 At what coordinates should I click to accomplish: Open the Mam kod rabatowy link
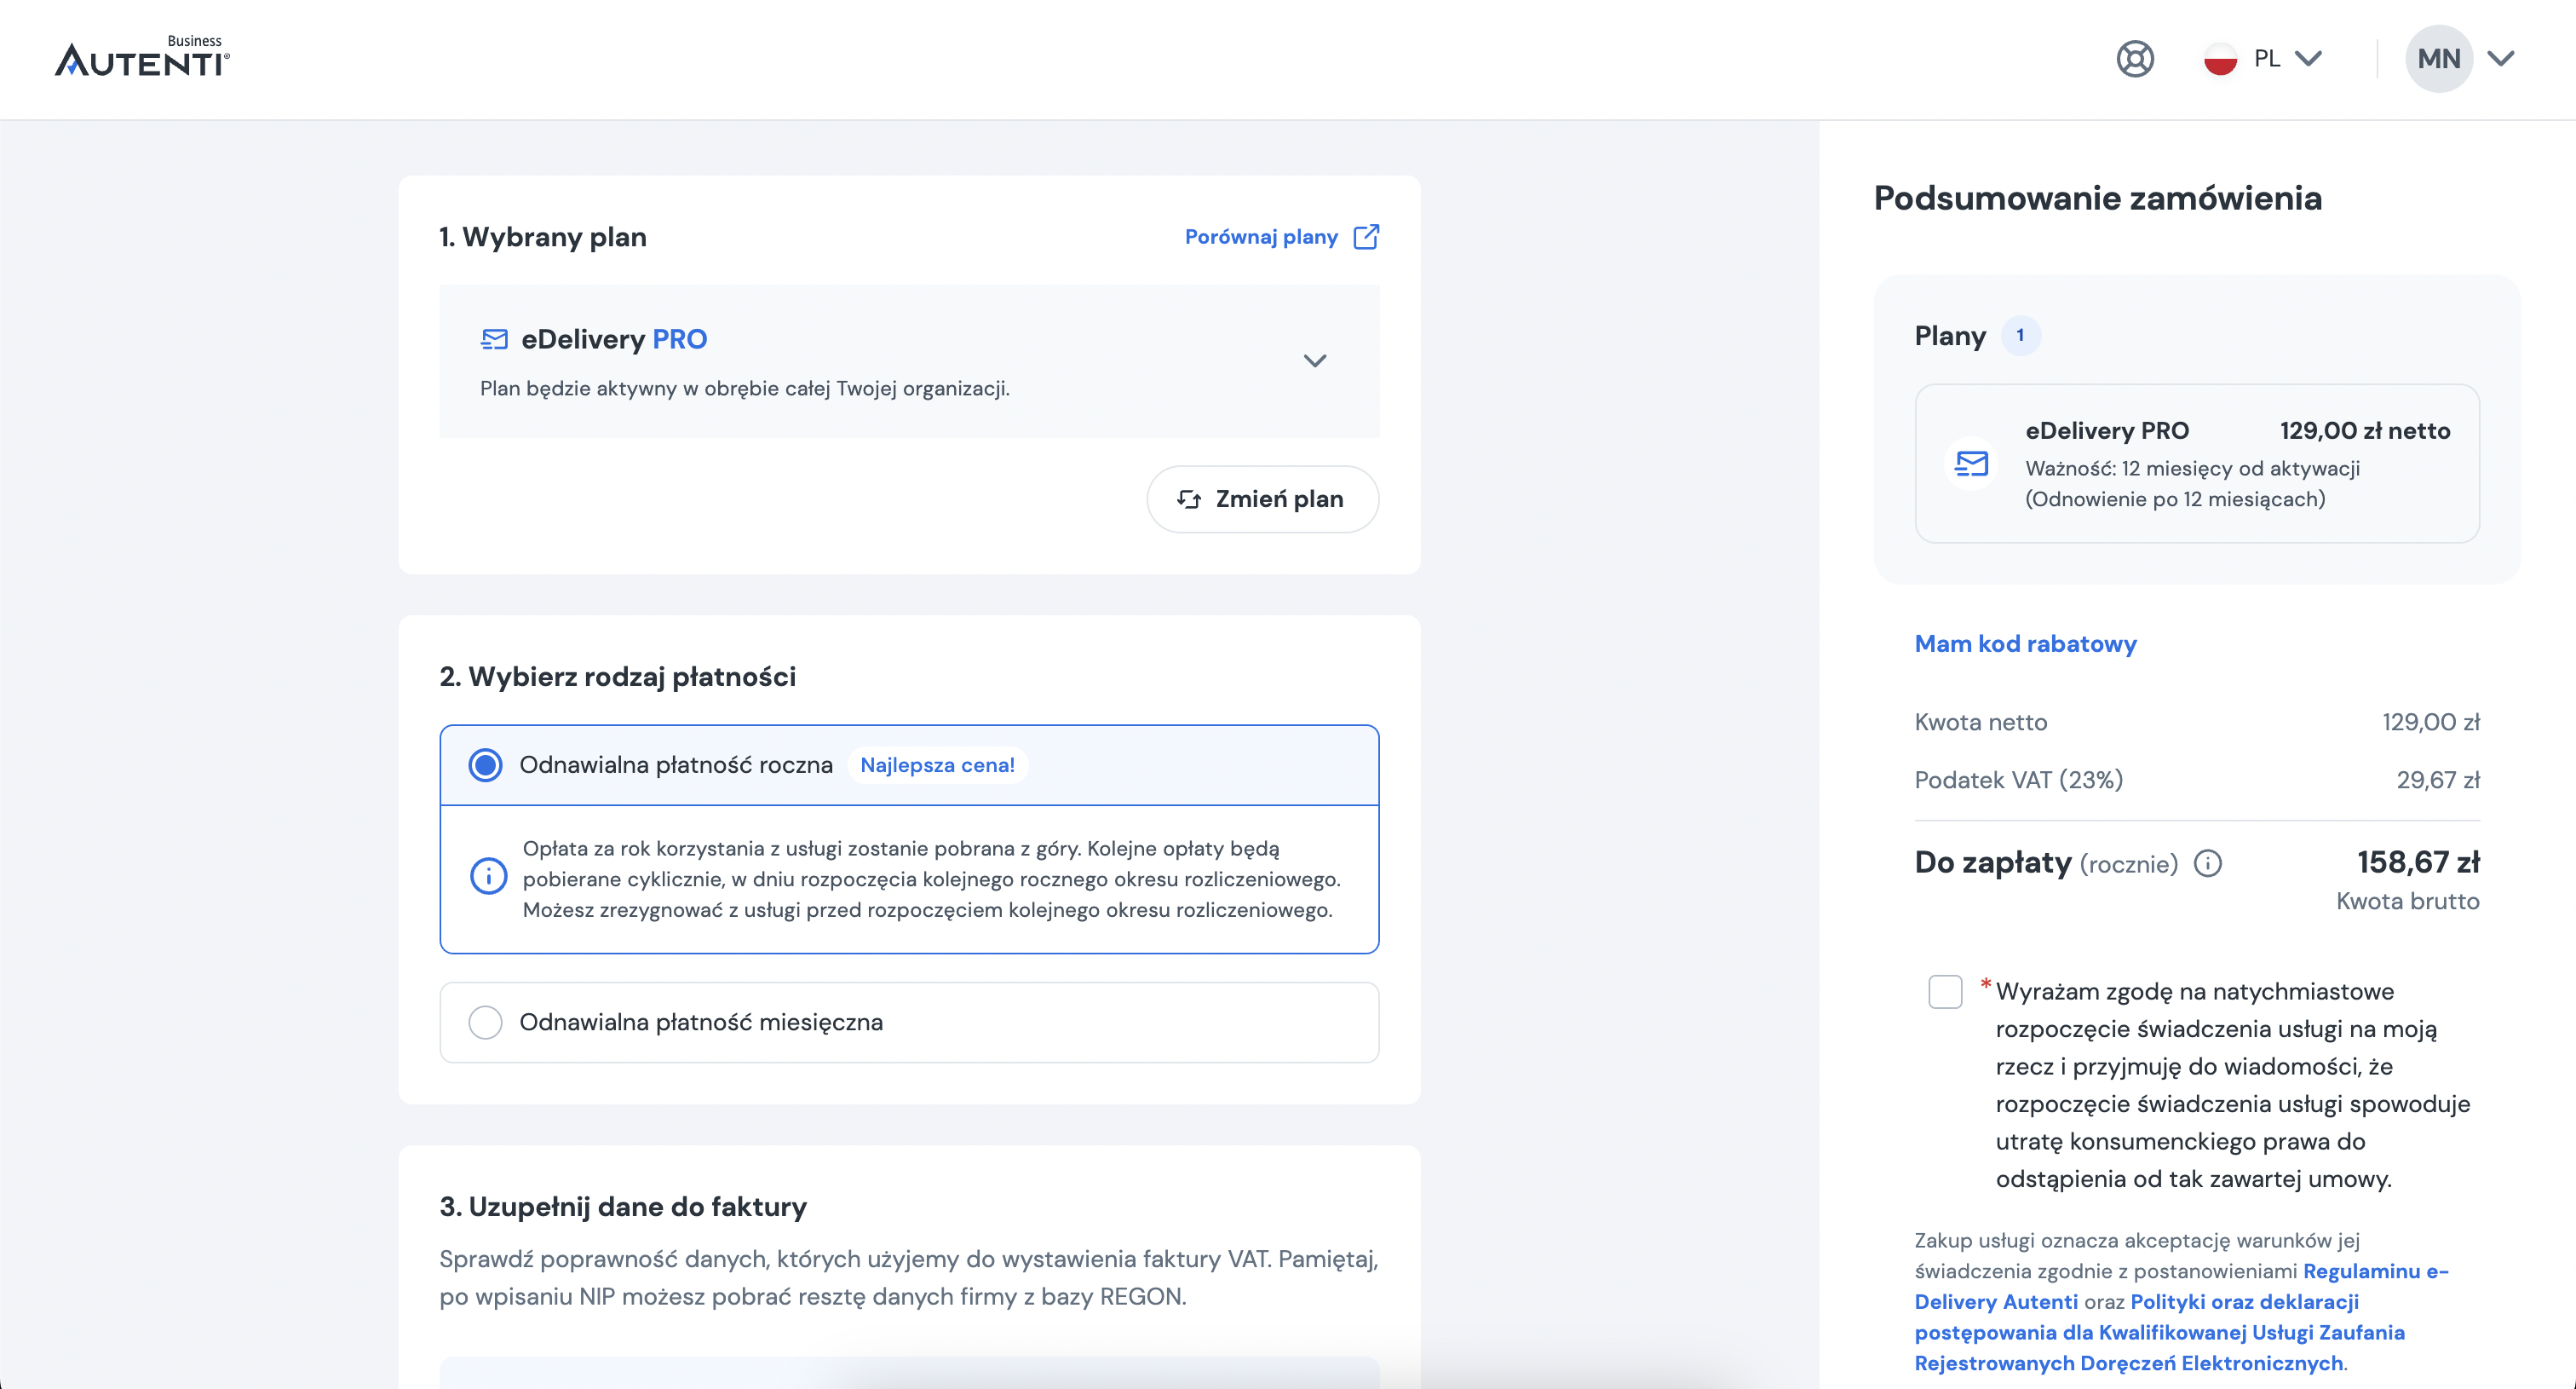tap(2025, 644)
